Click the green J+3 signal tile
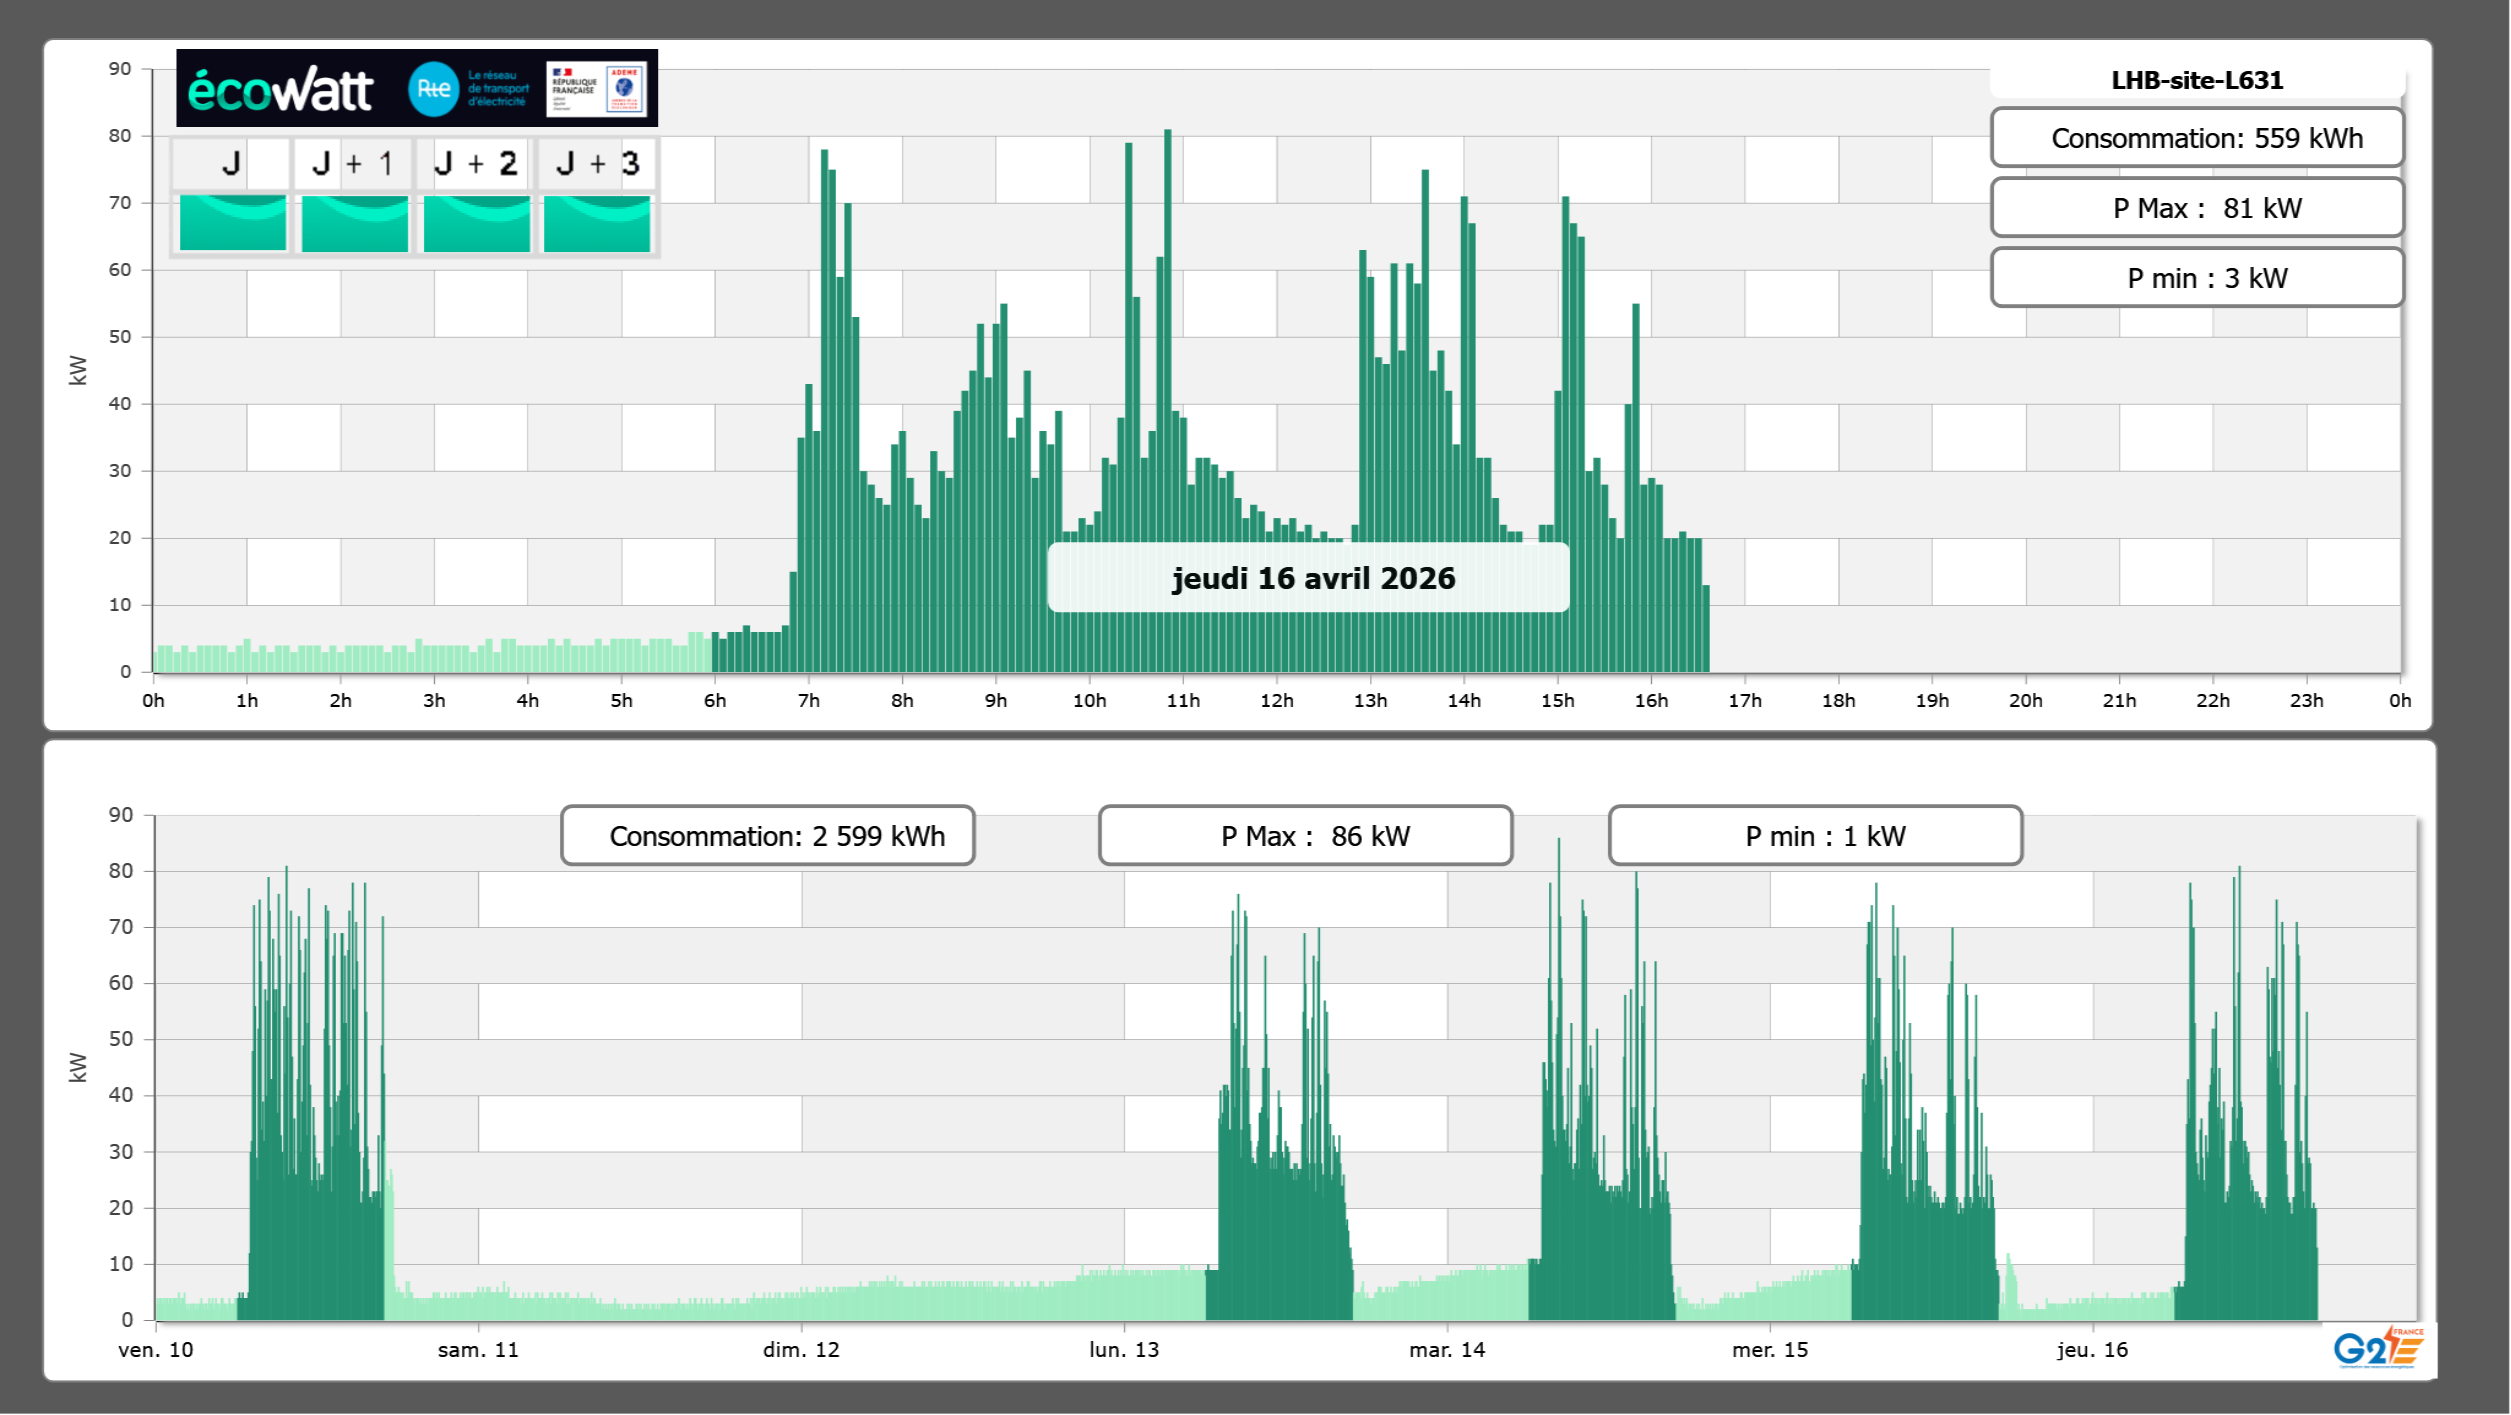This screenshot has height=1415, width=2511. 597,223
